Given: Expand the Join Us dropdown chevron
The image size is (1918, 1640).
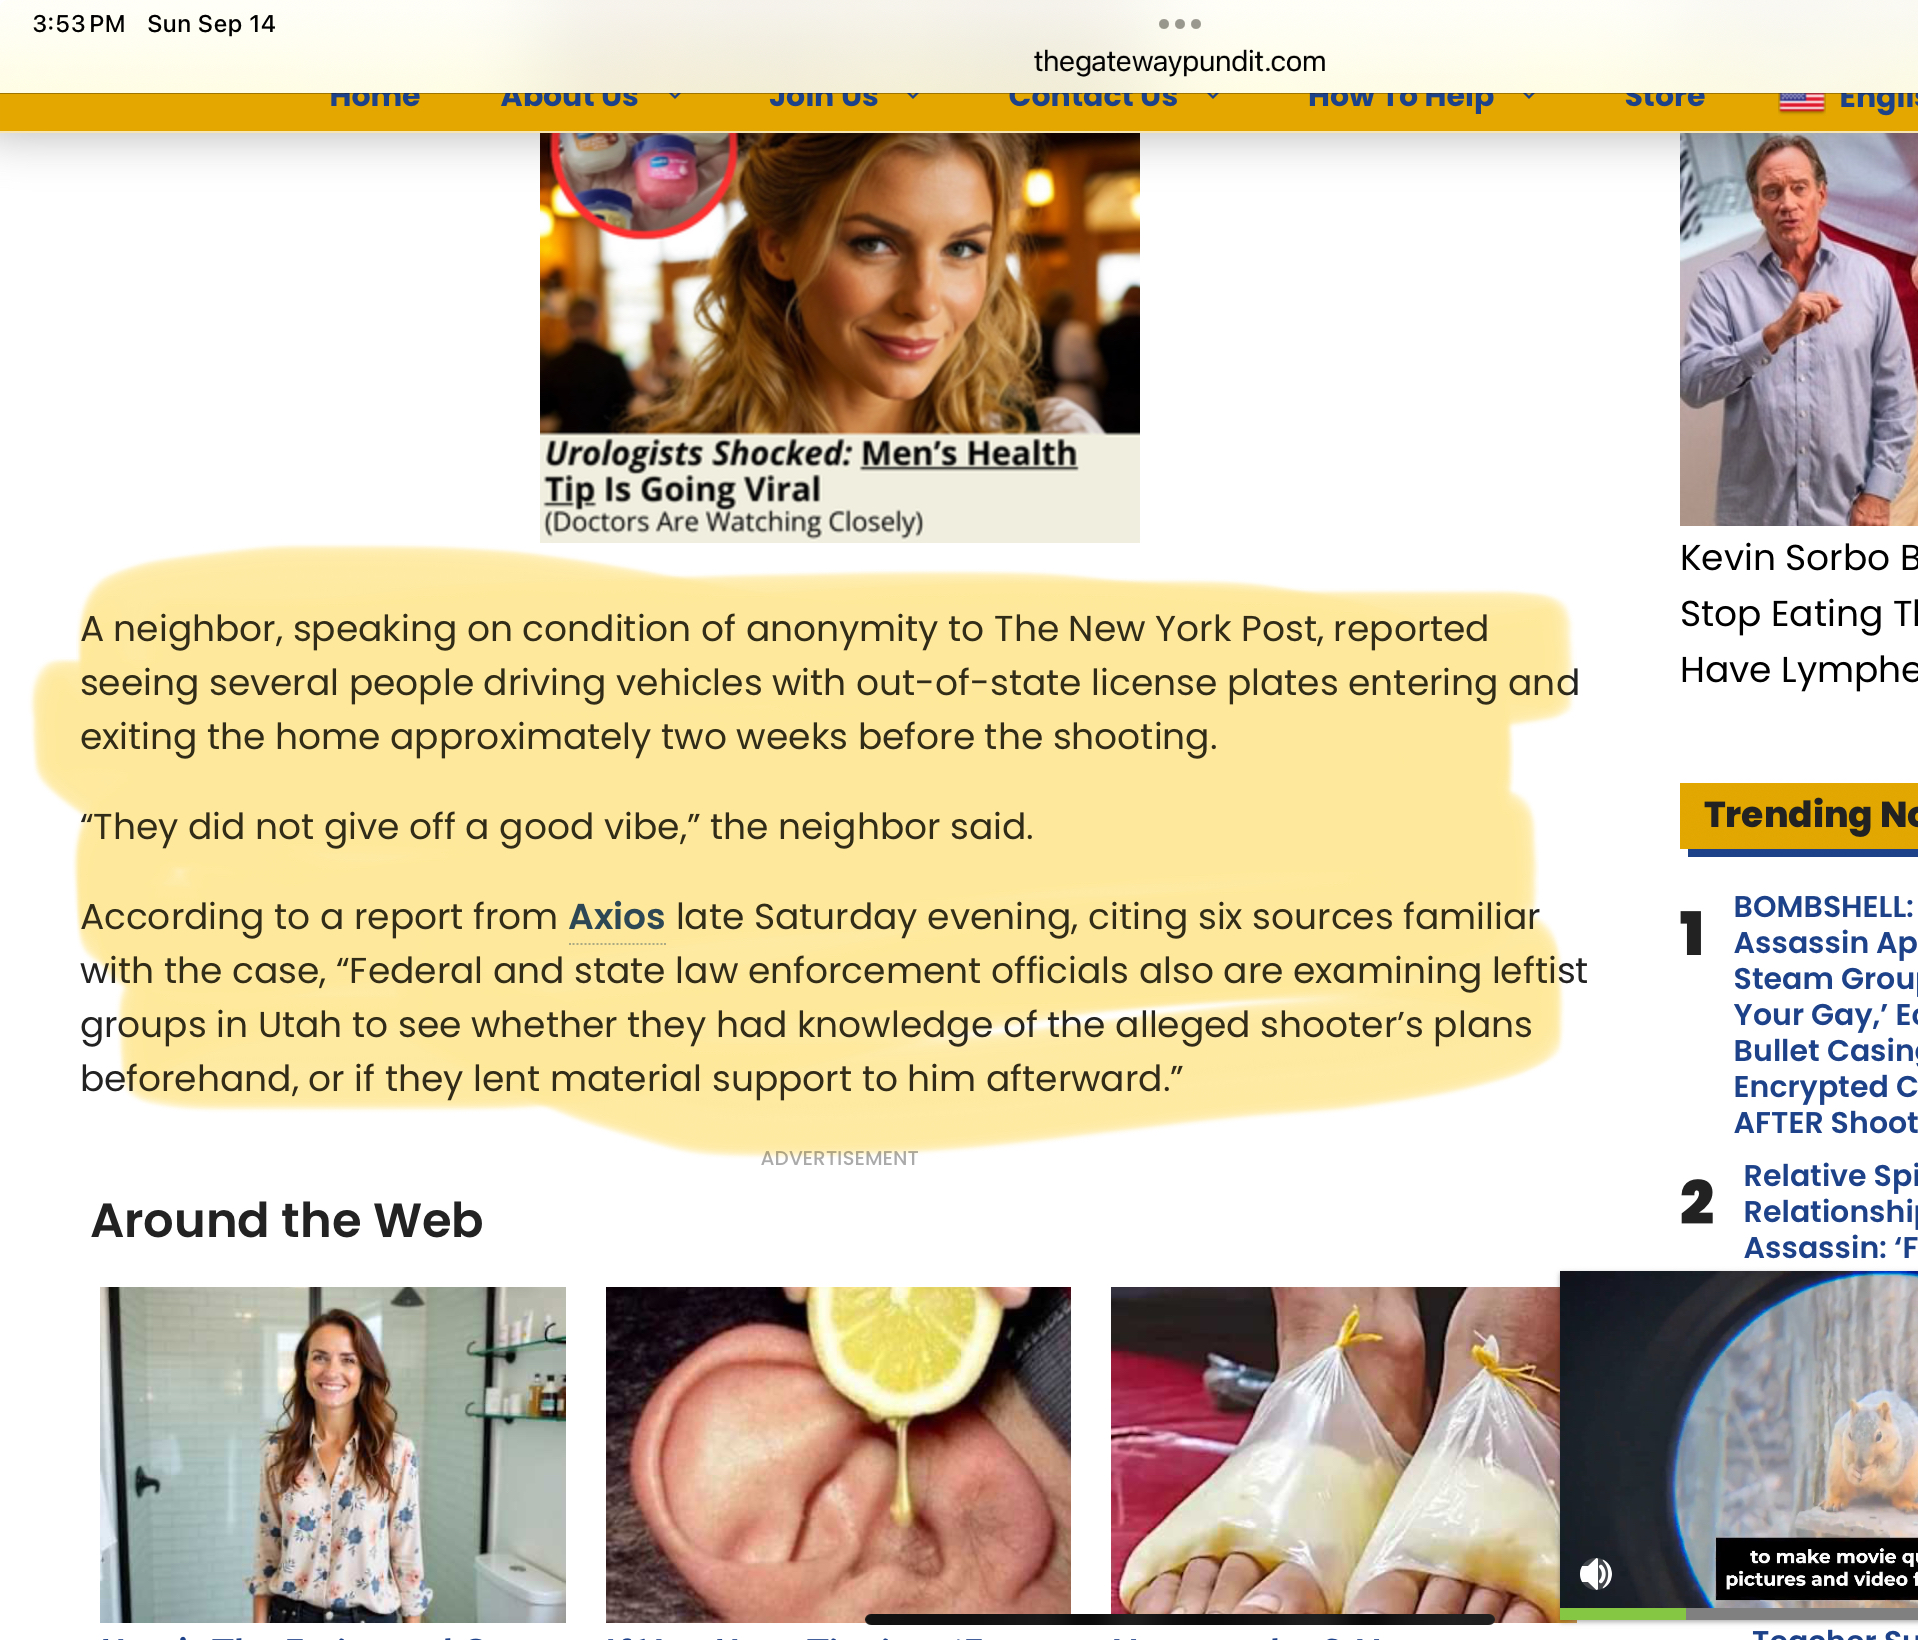Looking at the screenshot, I should [913, 97].
